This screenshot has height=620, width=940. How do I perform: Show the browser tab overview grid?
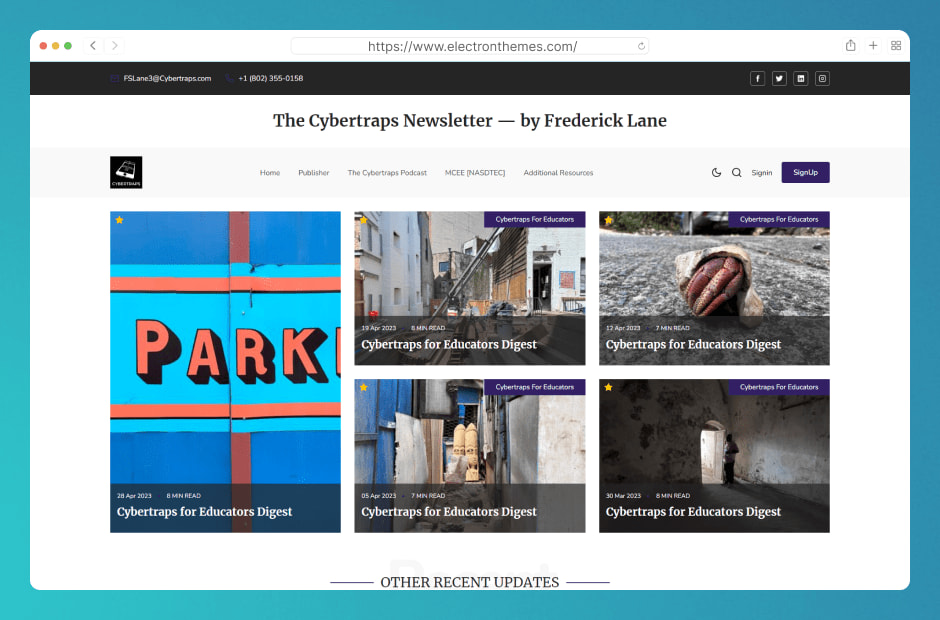tap(896, 46)
